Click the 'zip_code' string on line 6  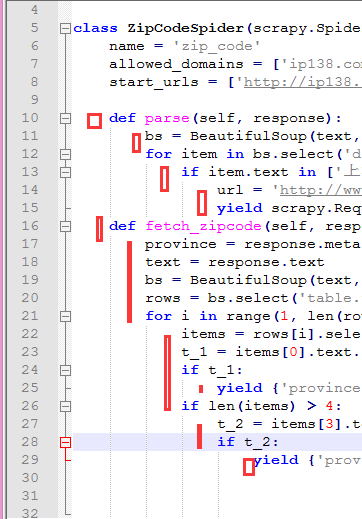[217, 46]
